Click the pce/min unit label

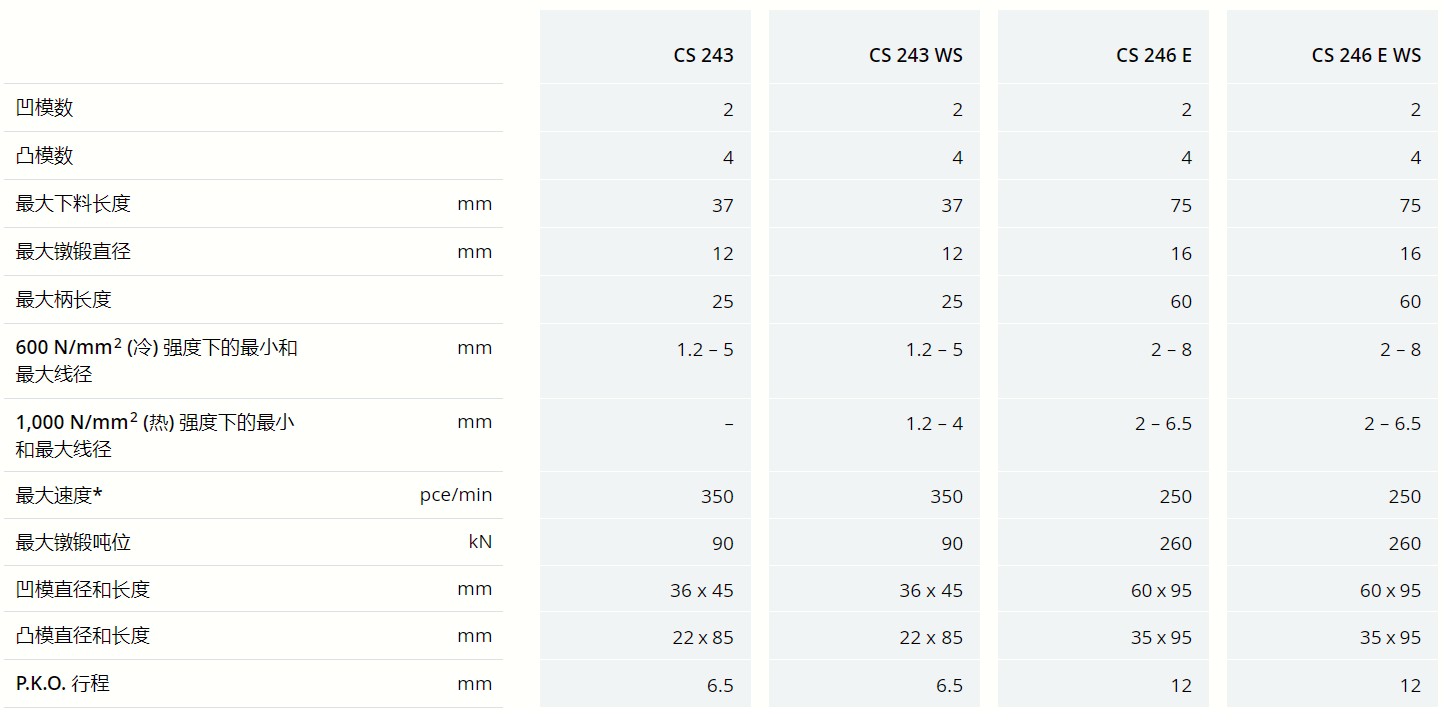(456, 495)
